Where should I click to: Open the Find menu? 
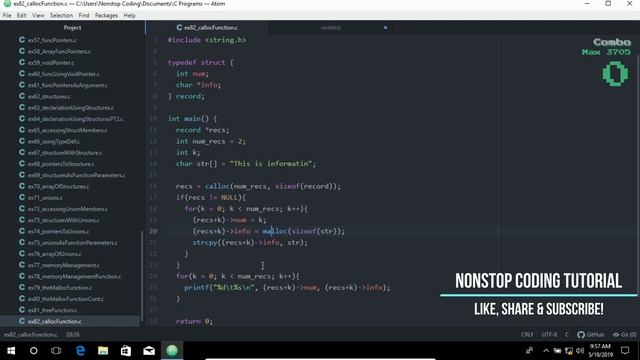84,16
